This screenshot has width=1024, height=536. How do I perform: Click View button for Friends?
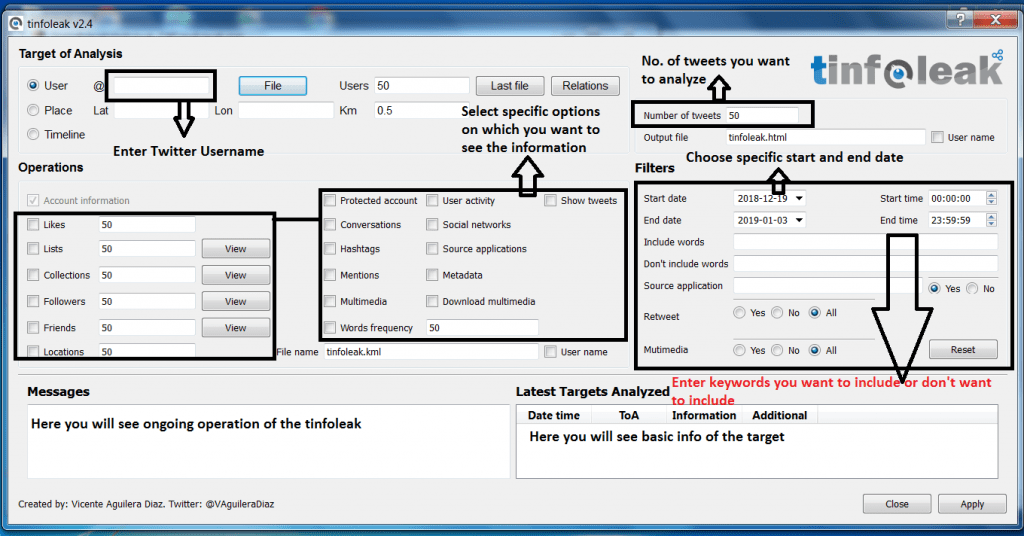tap(236, 327)
